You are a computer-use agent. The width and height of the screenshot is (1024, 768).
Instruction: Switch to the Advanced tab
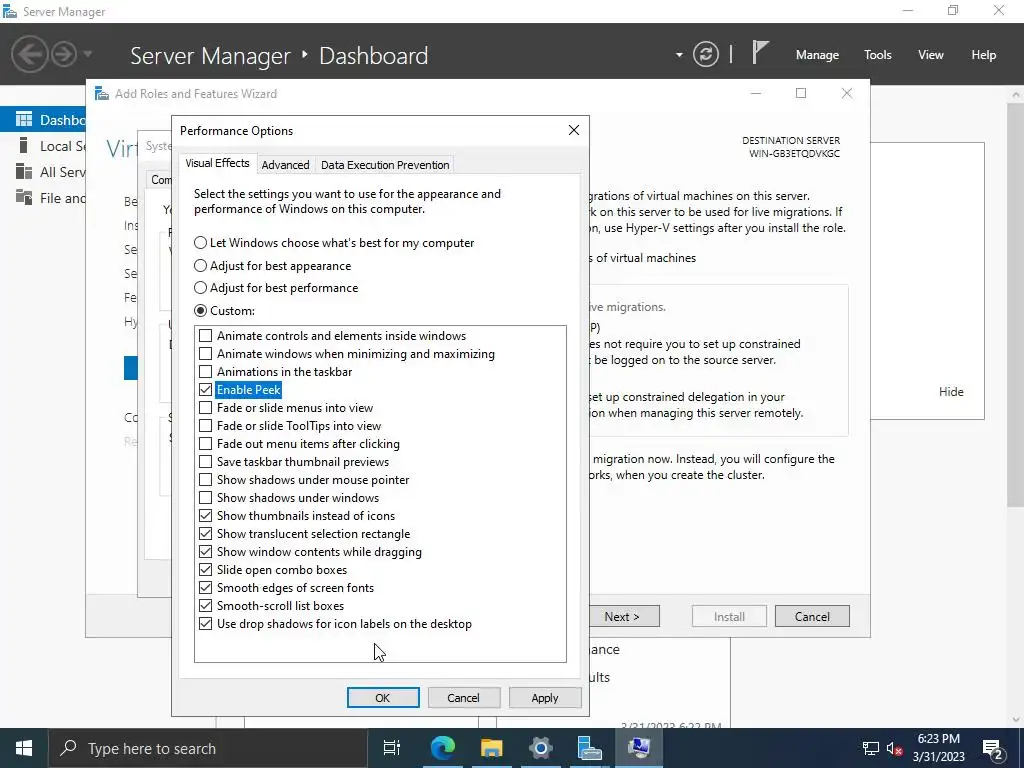tap(285, 165)
